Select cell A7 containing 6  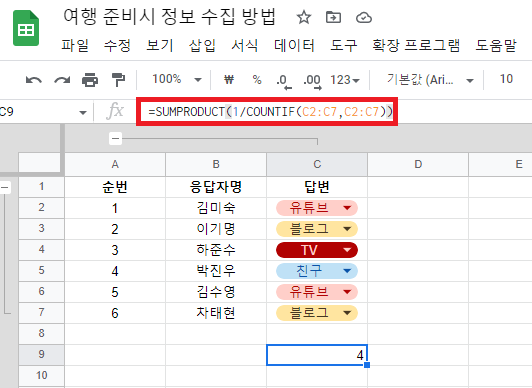pos(115,313)
